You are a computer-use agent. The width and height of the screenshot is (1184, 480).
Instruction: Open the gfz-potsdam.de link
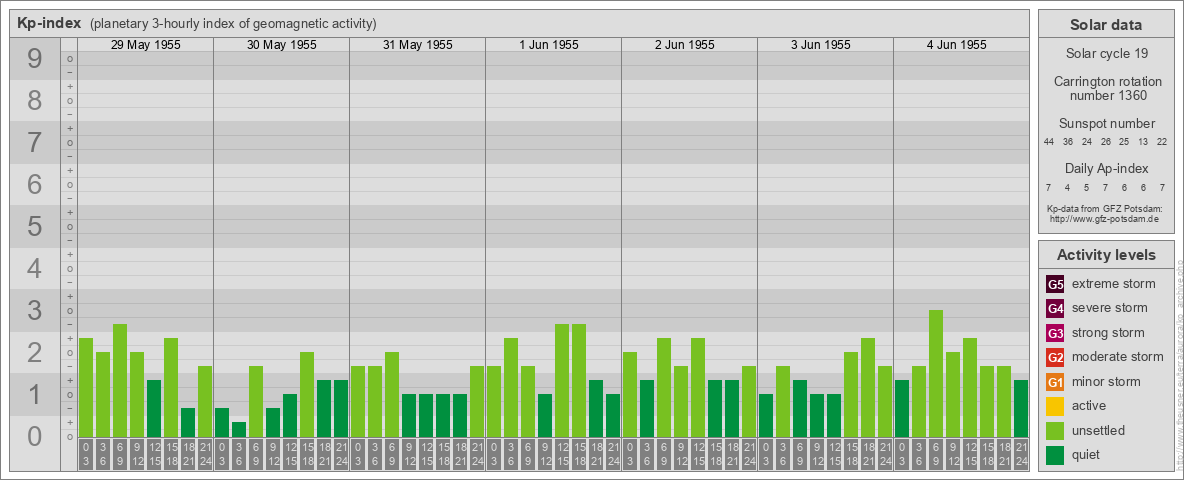point(1104,219)
